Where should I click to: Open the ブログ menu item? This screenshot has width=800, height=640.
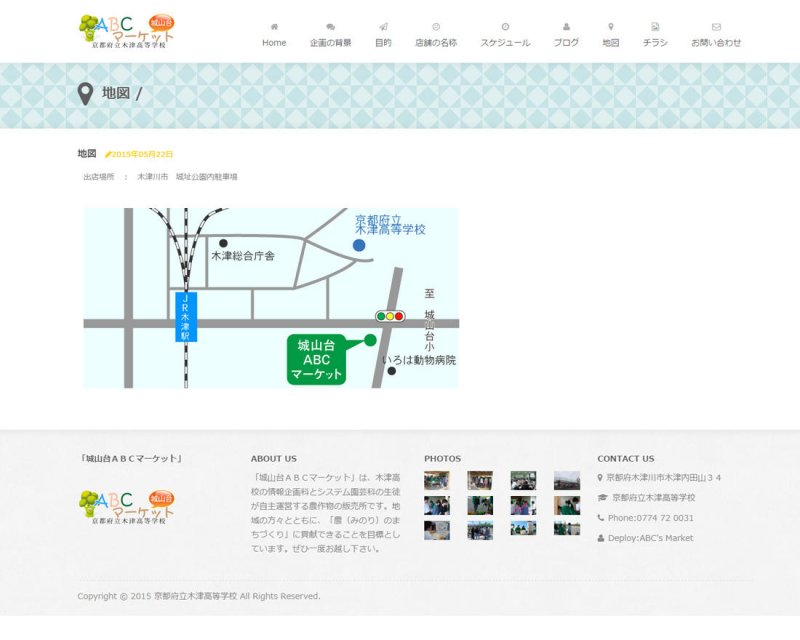tap(566, 43)
